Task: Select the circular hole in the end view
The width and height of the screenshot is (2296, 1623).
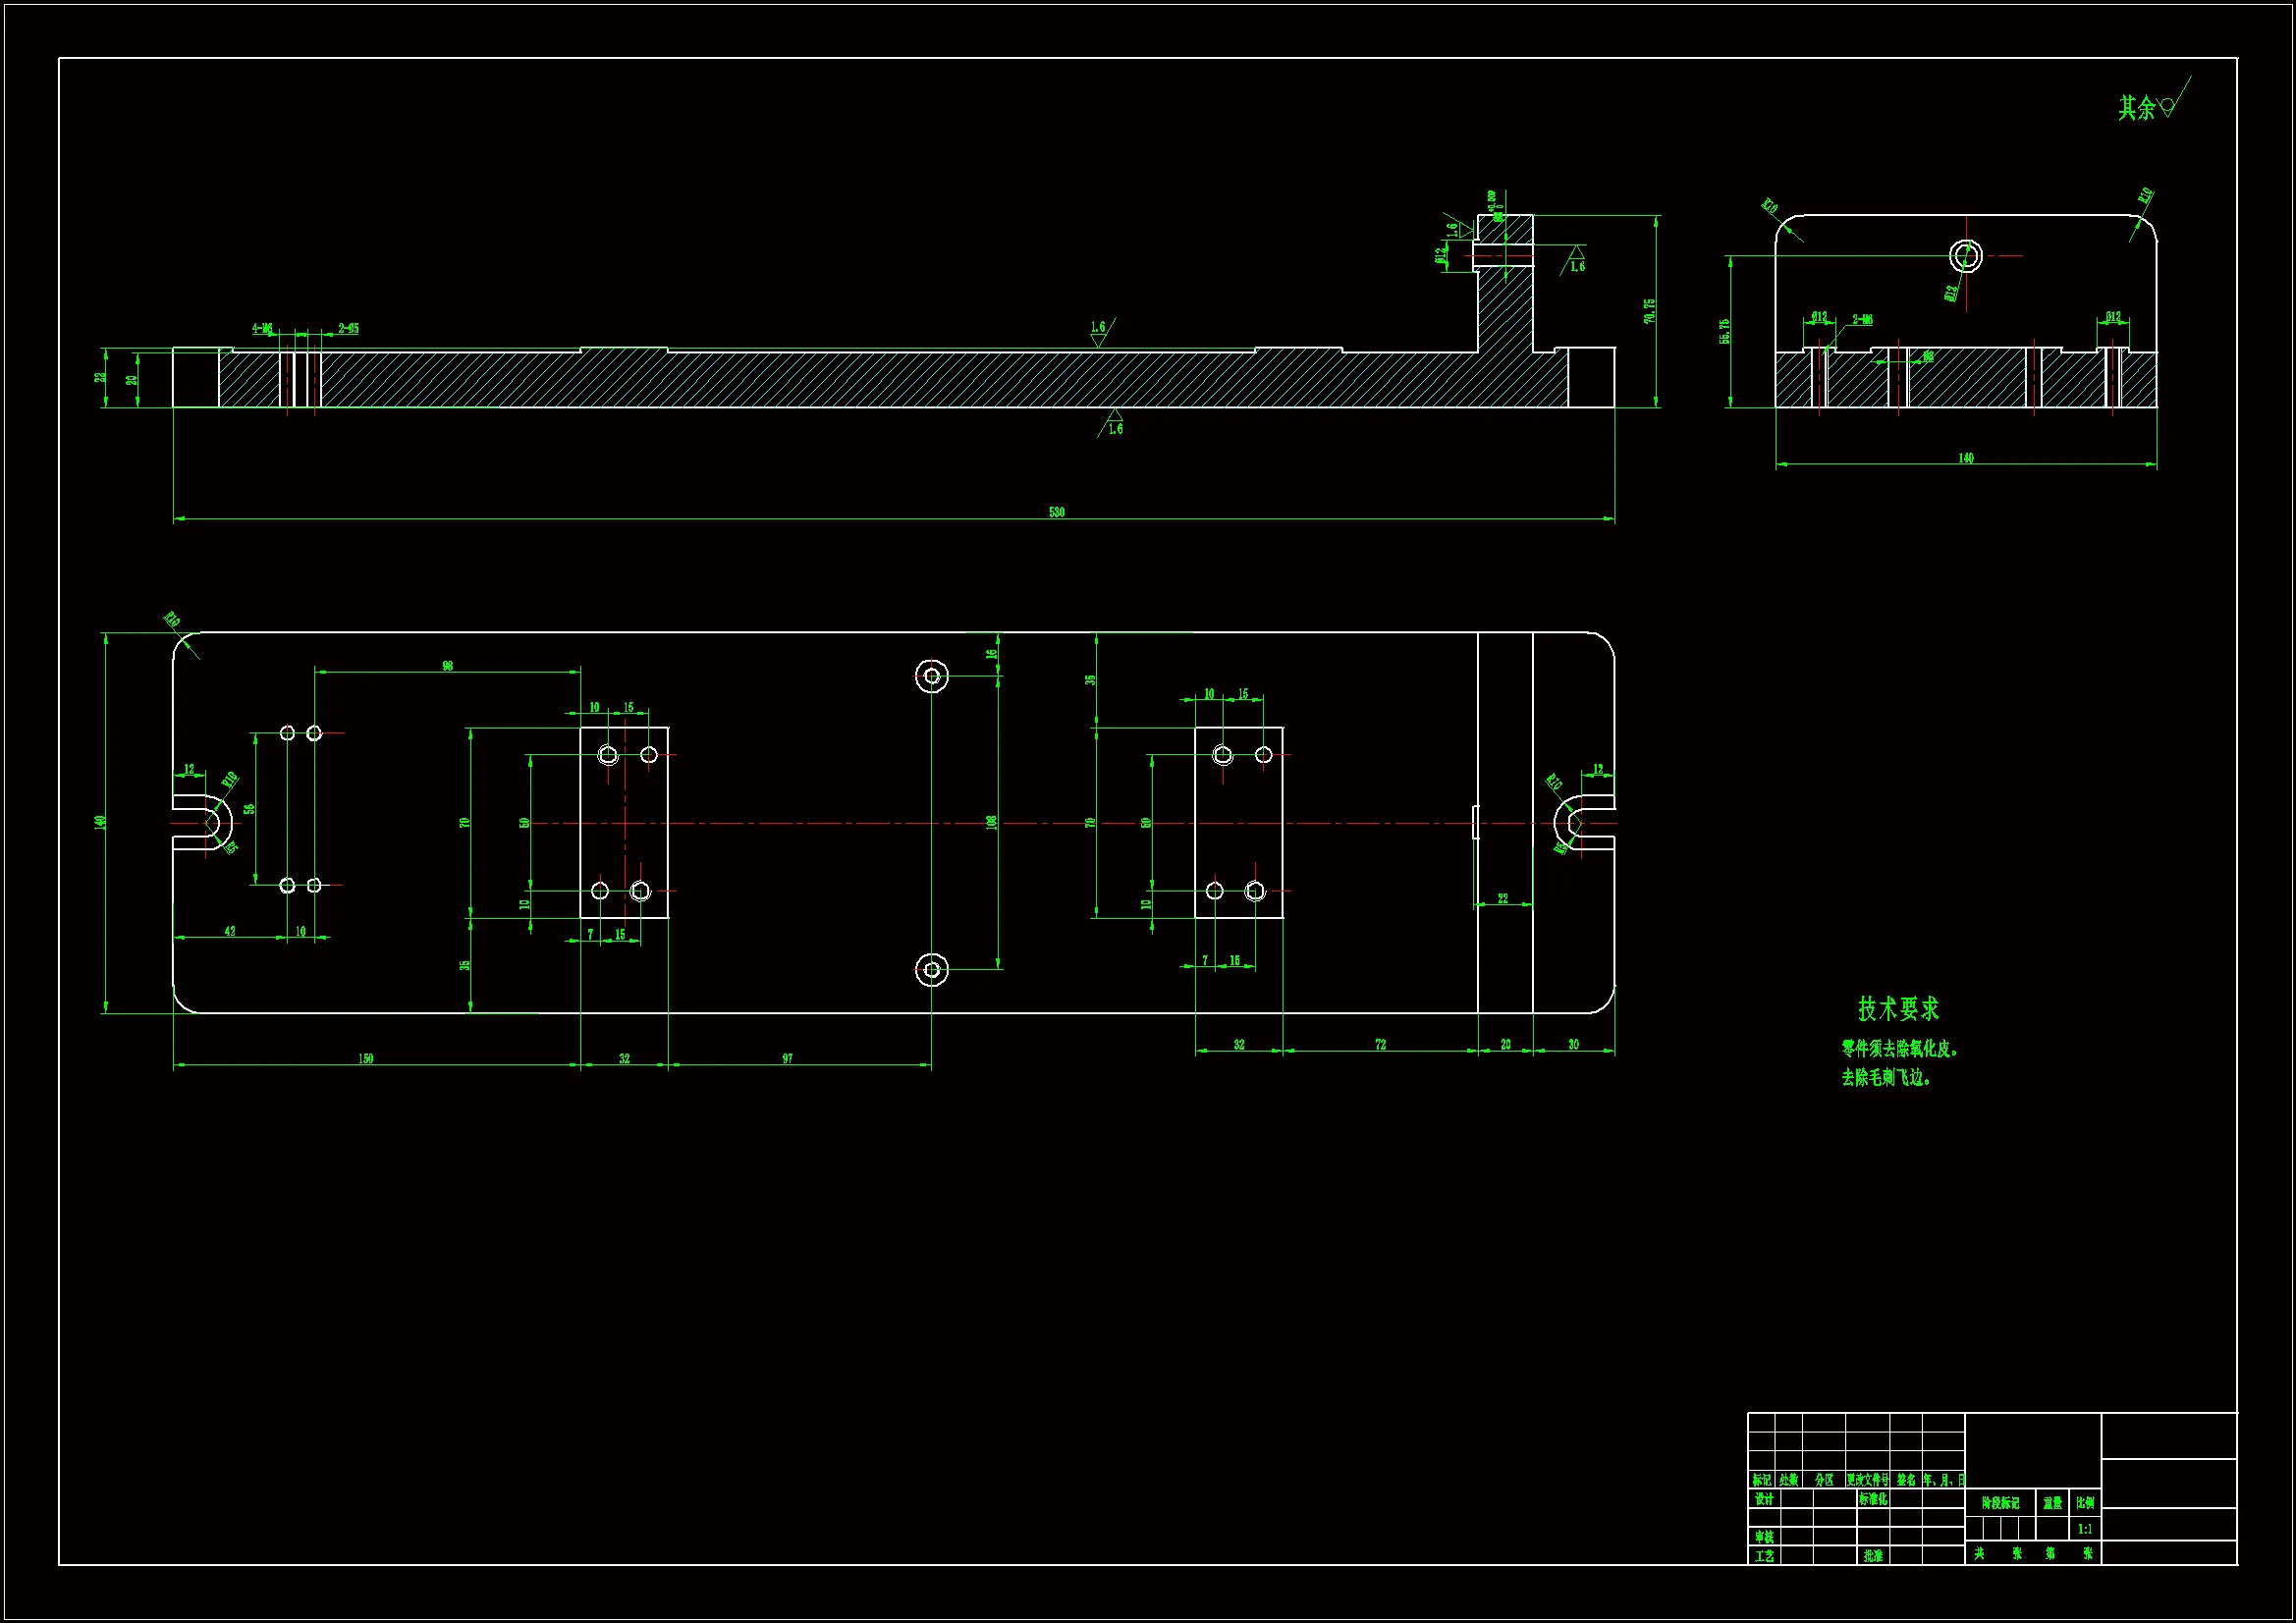Action: point(1965,256)
